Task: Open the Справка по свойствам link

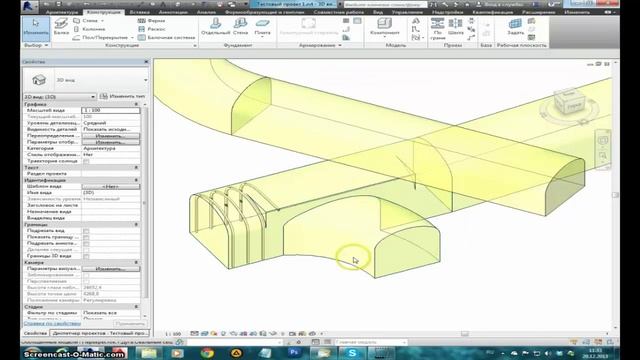Action: 52,324
